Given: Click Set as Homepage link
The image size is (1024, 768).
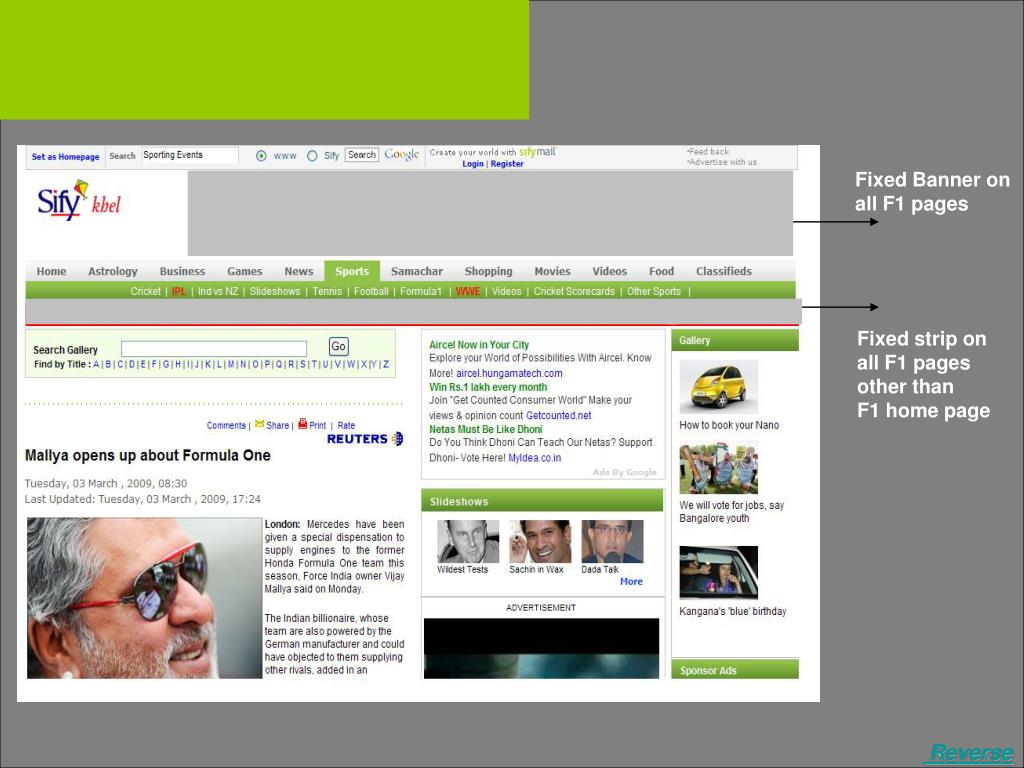Looking at the screenshot, I should click(x=65, y=157).
